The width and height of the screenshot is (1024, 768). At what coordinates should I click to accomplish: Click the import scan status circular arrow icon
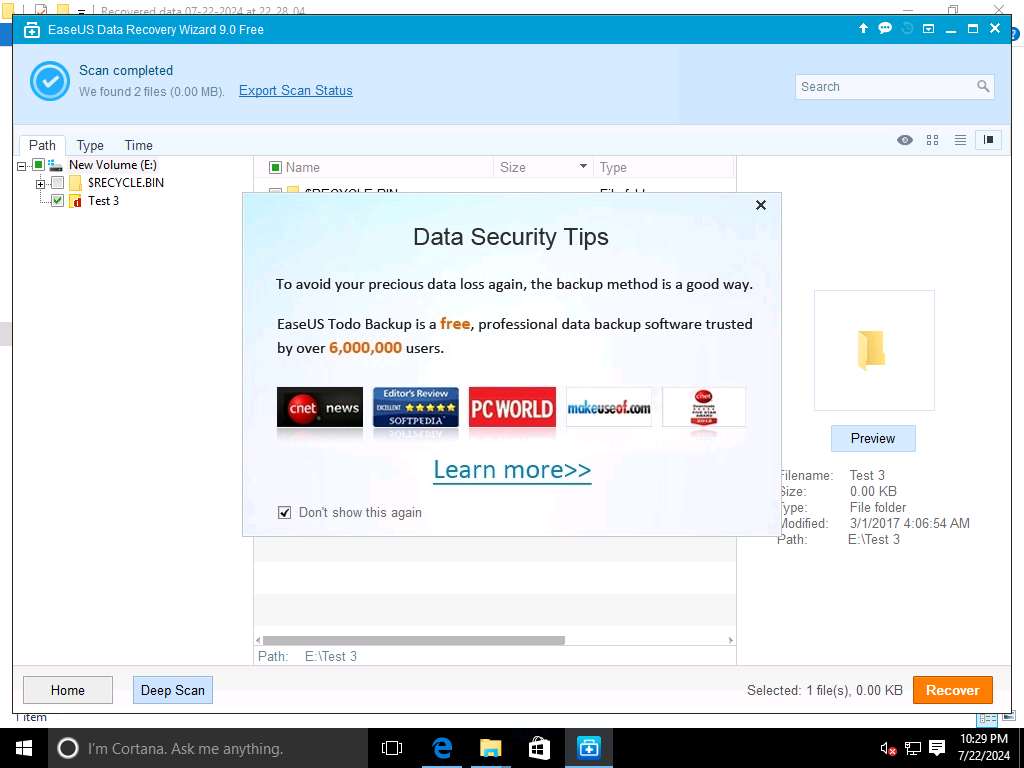(x=906, y=28)
